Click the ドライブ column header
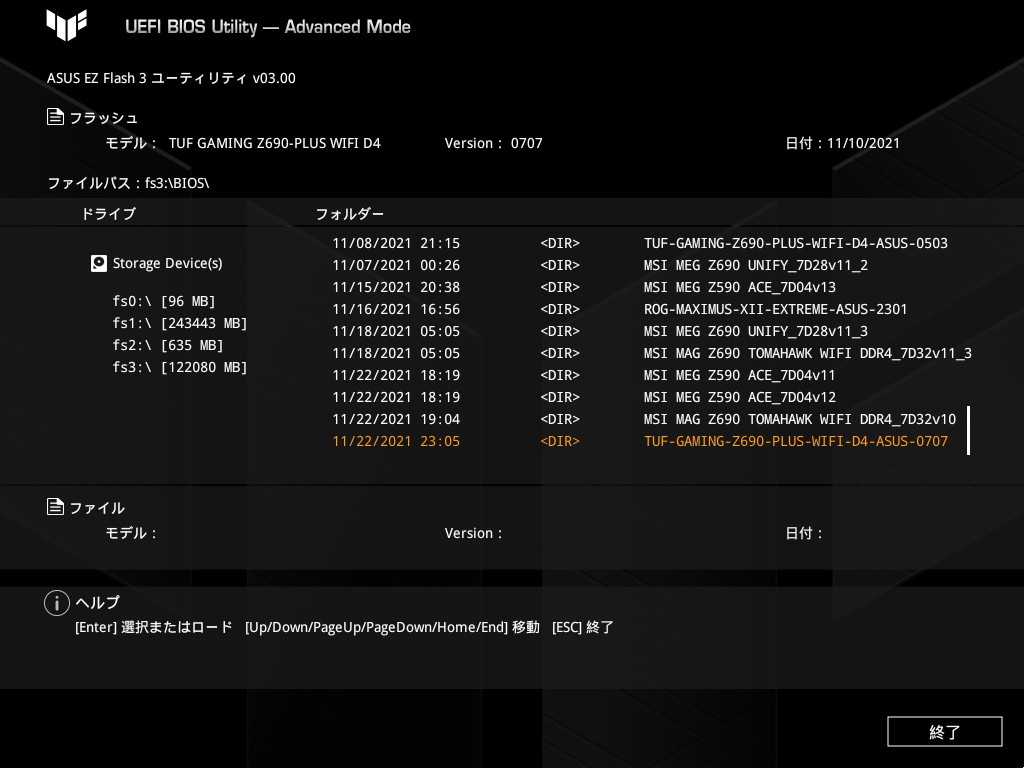1024x768 pixels. coord(108,214)
